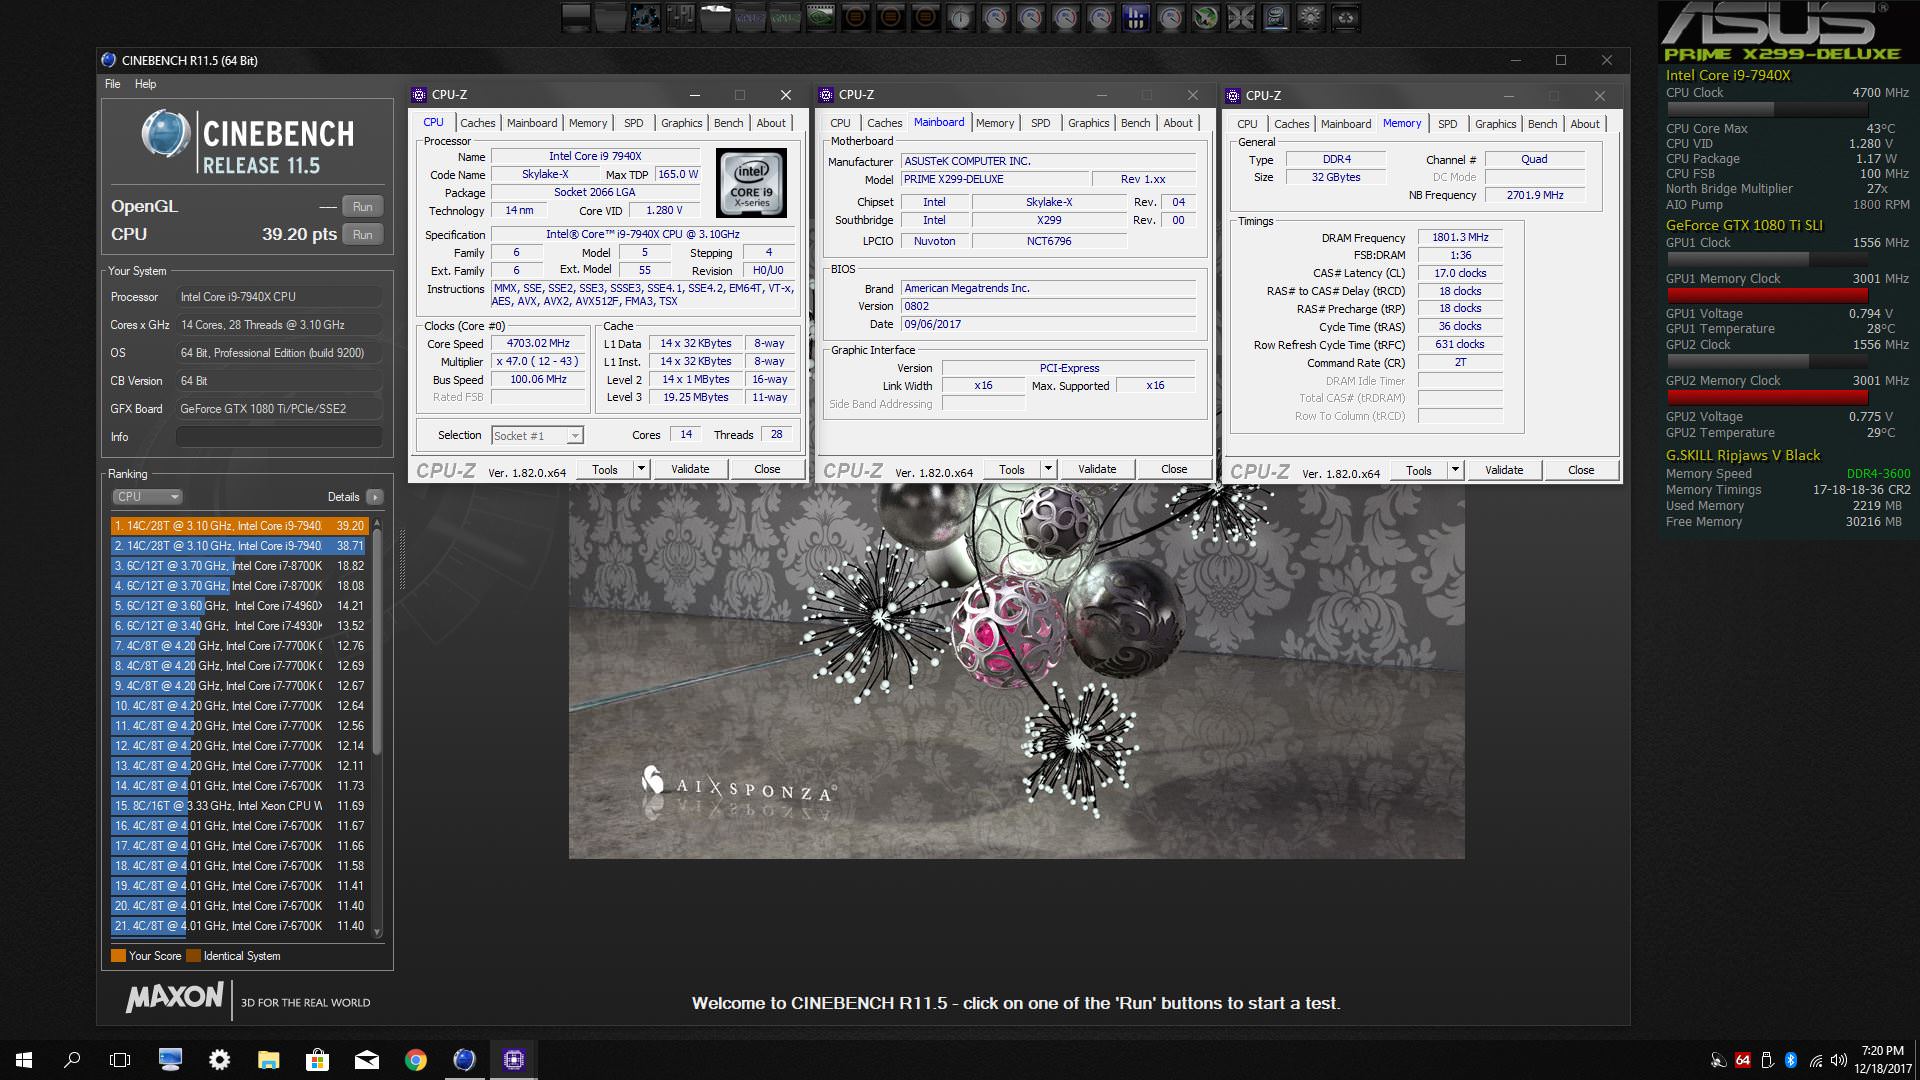This screenshot has height=1080, width=1920.
Task: Click the Info field in Your System
Action: point(279,437)
